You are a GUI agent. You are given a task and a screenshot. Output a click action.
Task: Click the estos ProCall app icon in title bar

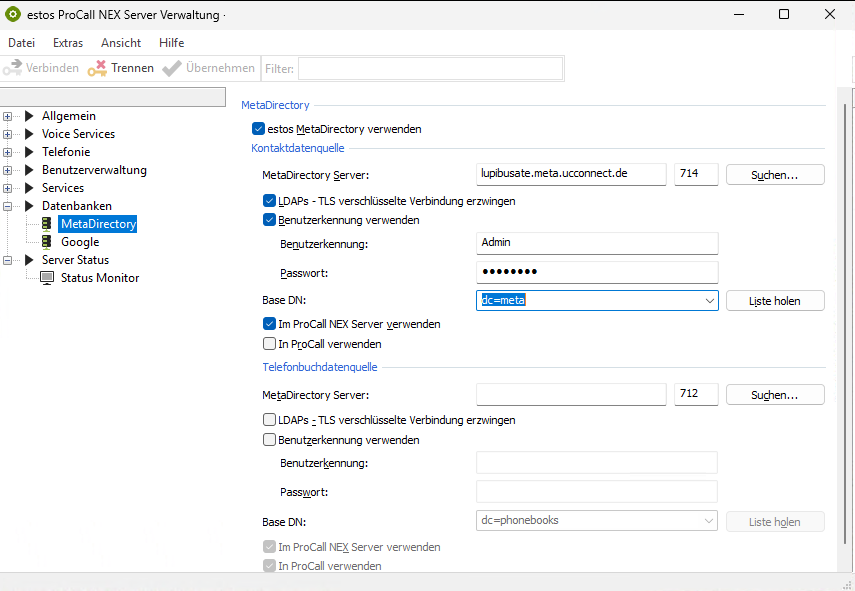14,15
